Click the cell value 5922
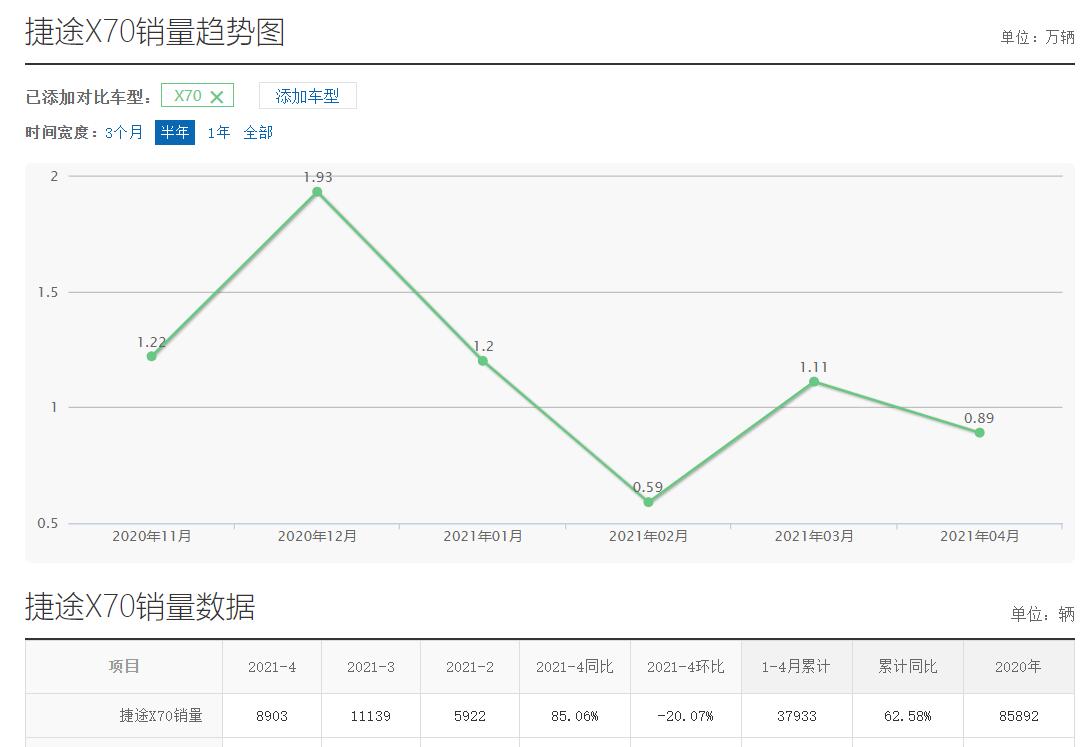Screen dimensions: 1084x747 470,716
